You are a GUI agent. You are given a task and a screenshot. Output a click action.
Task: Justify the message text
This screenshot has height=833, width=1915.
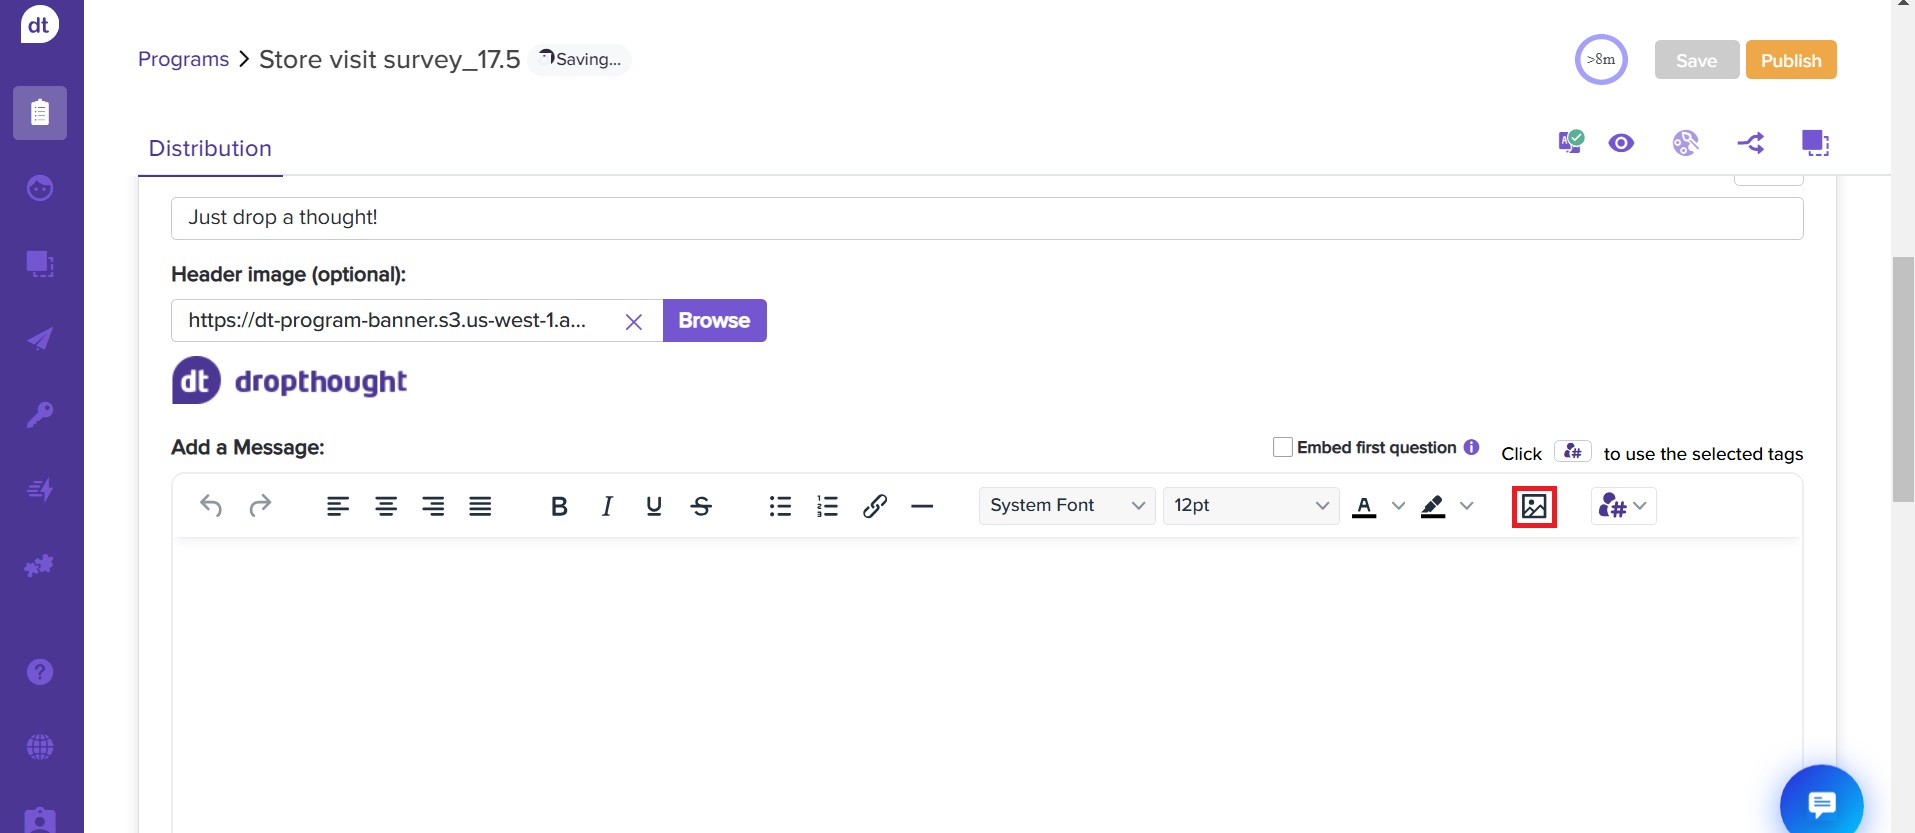tap(480, 506)
